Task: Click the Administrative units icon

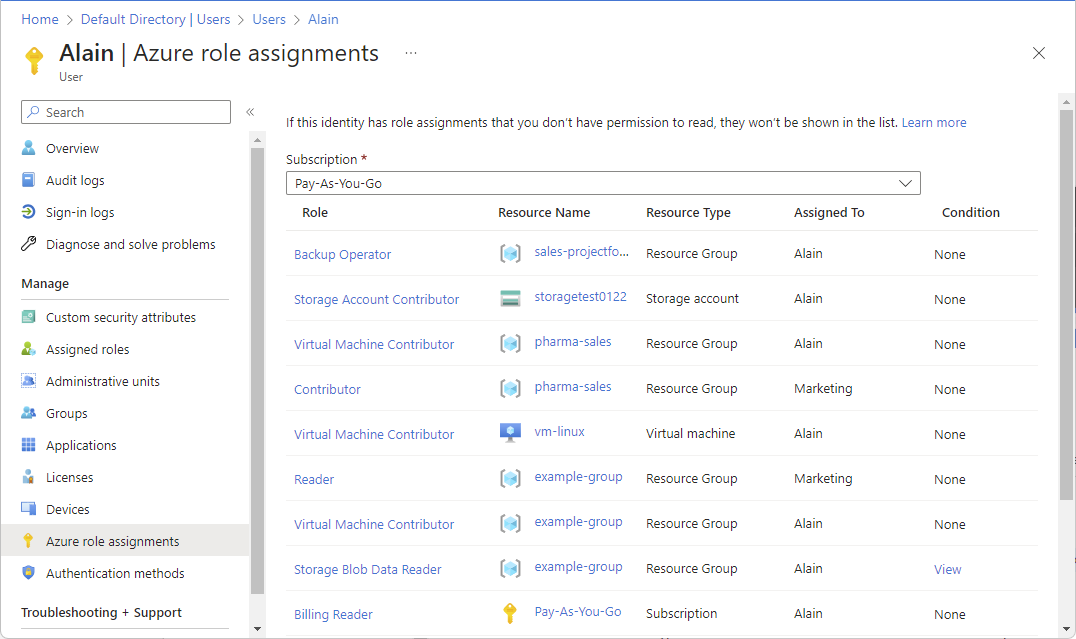Action: pyautogui.click(x=29, y=381)
